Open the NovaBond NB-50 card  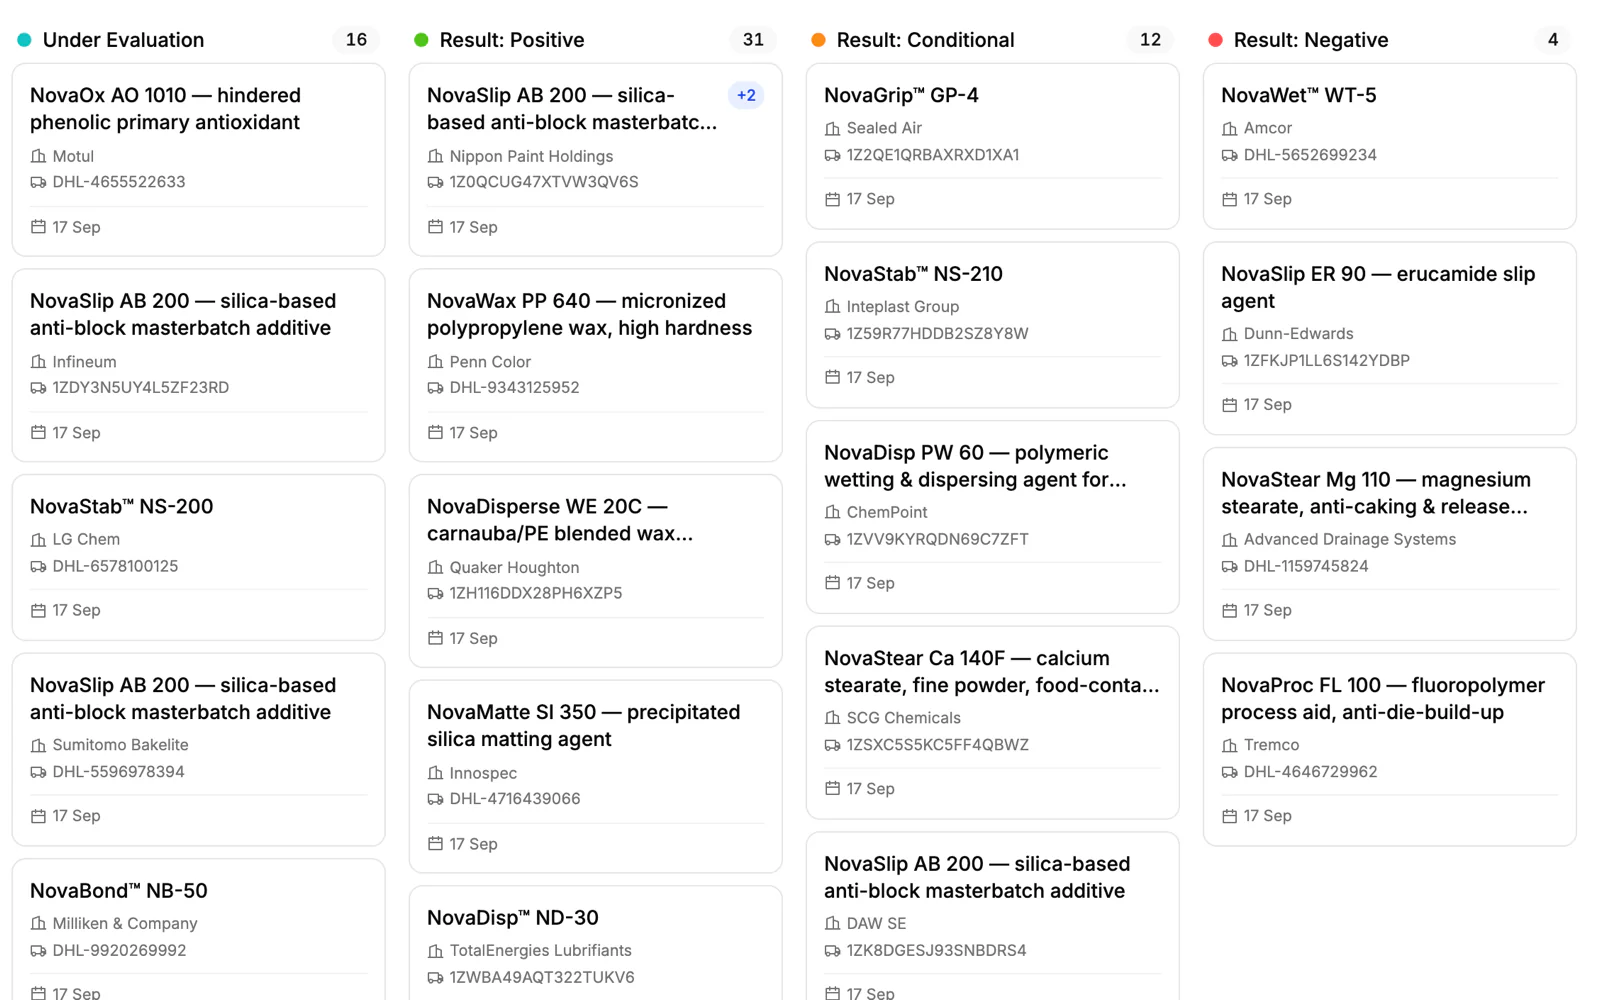click(x=198, y=930)
